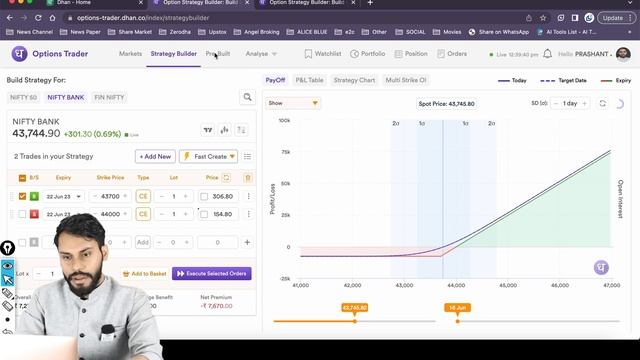Screen dimensions: 640x360
Task: Click the floating Dhan chart badge
Action: pyautogui.click(x=601, y=268)
